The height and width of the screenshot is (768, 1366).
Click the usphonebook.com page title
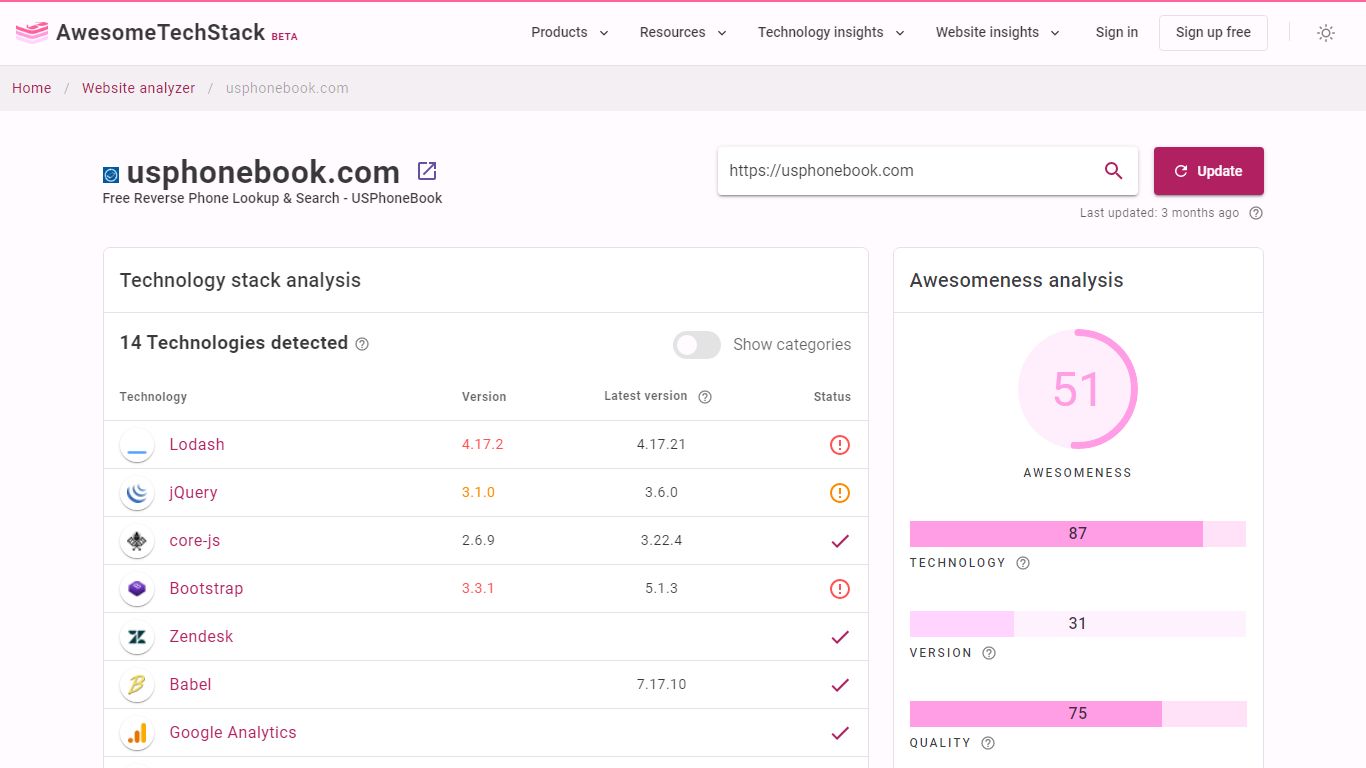click(263, 172)
